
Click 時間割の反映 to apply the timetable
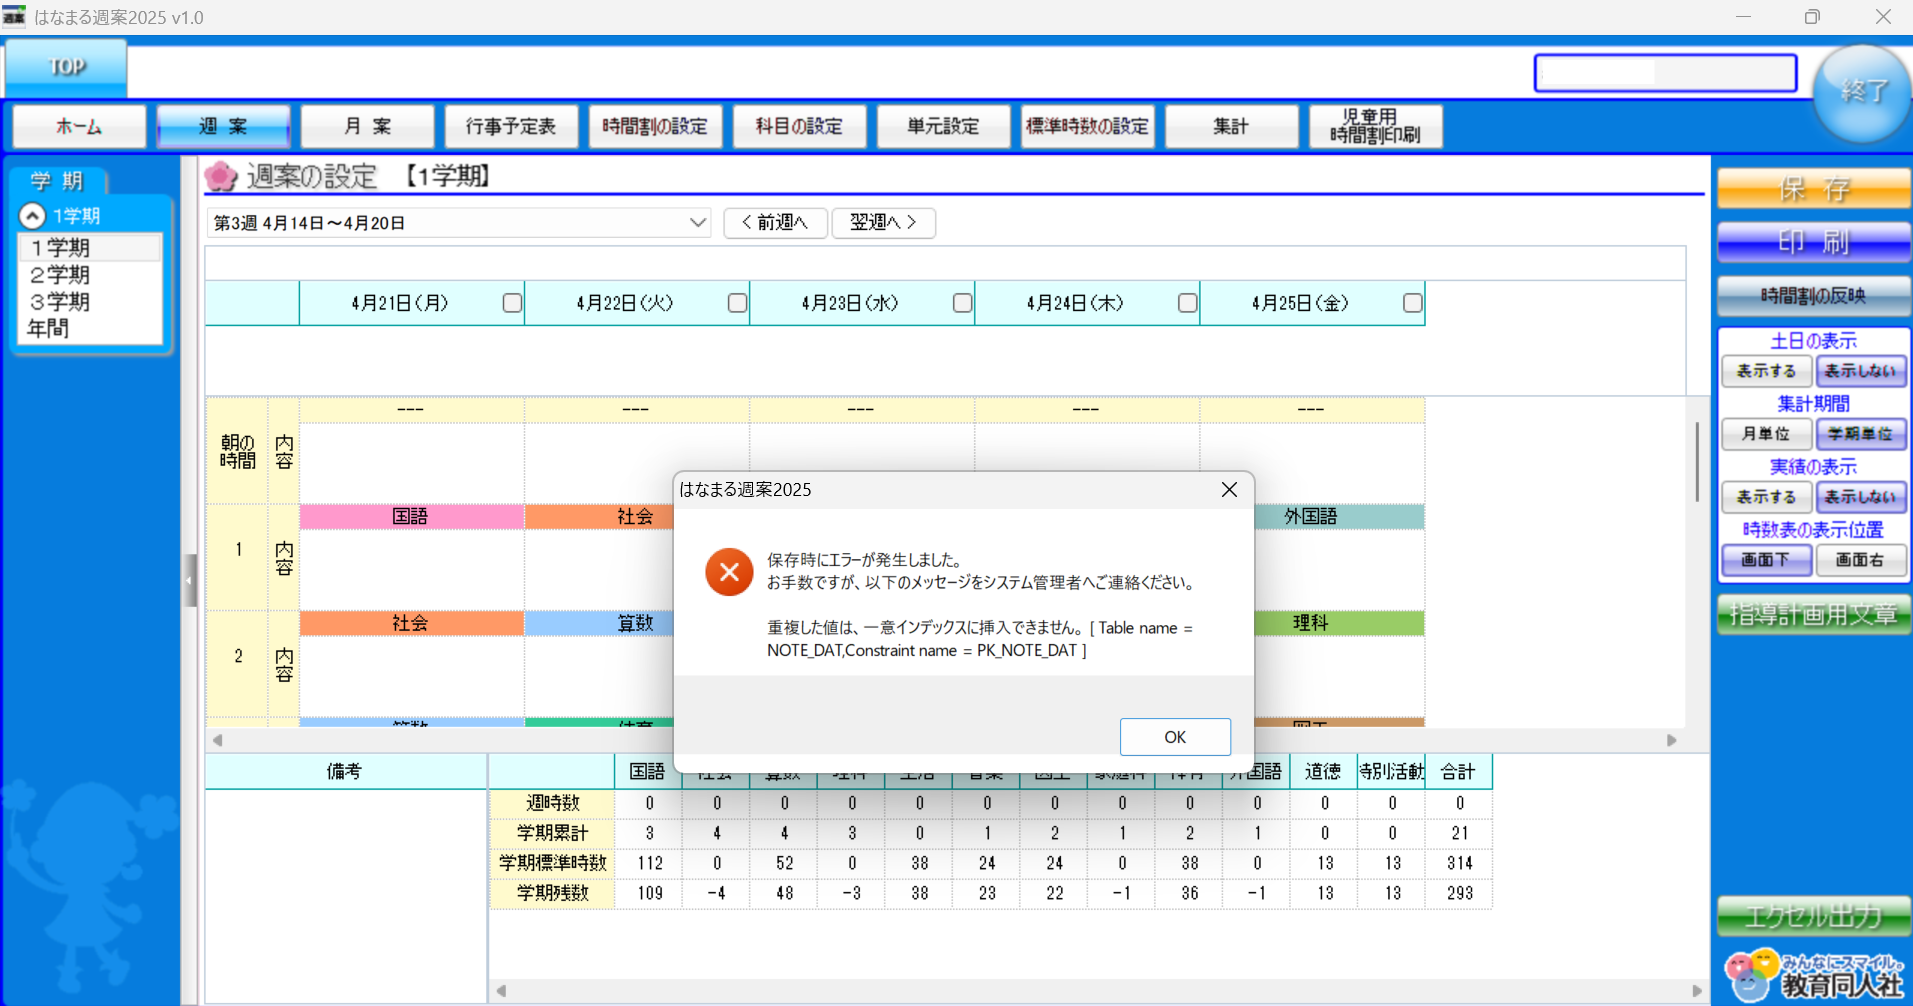pyautogui.click(x=1812, y=295)
